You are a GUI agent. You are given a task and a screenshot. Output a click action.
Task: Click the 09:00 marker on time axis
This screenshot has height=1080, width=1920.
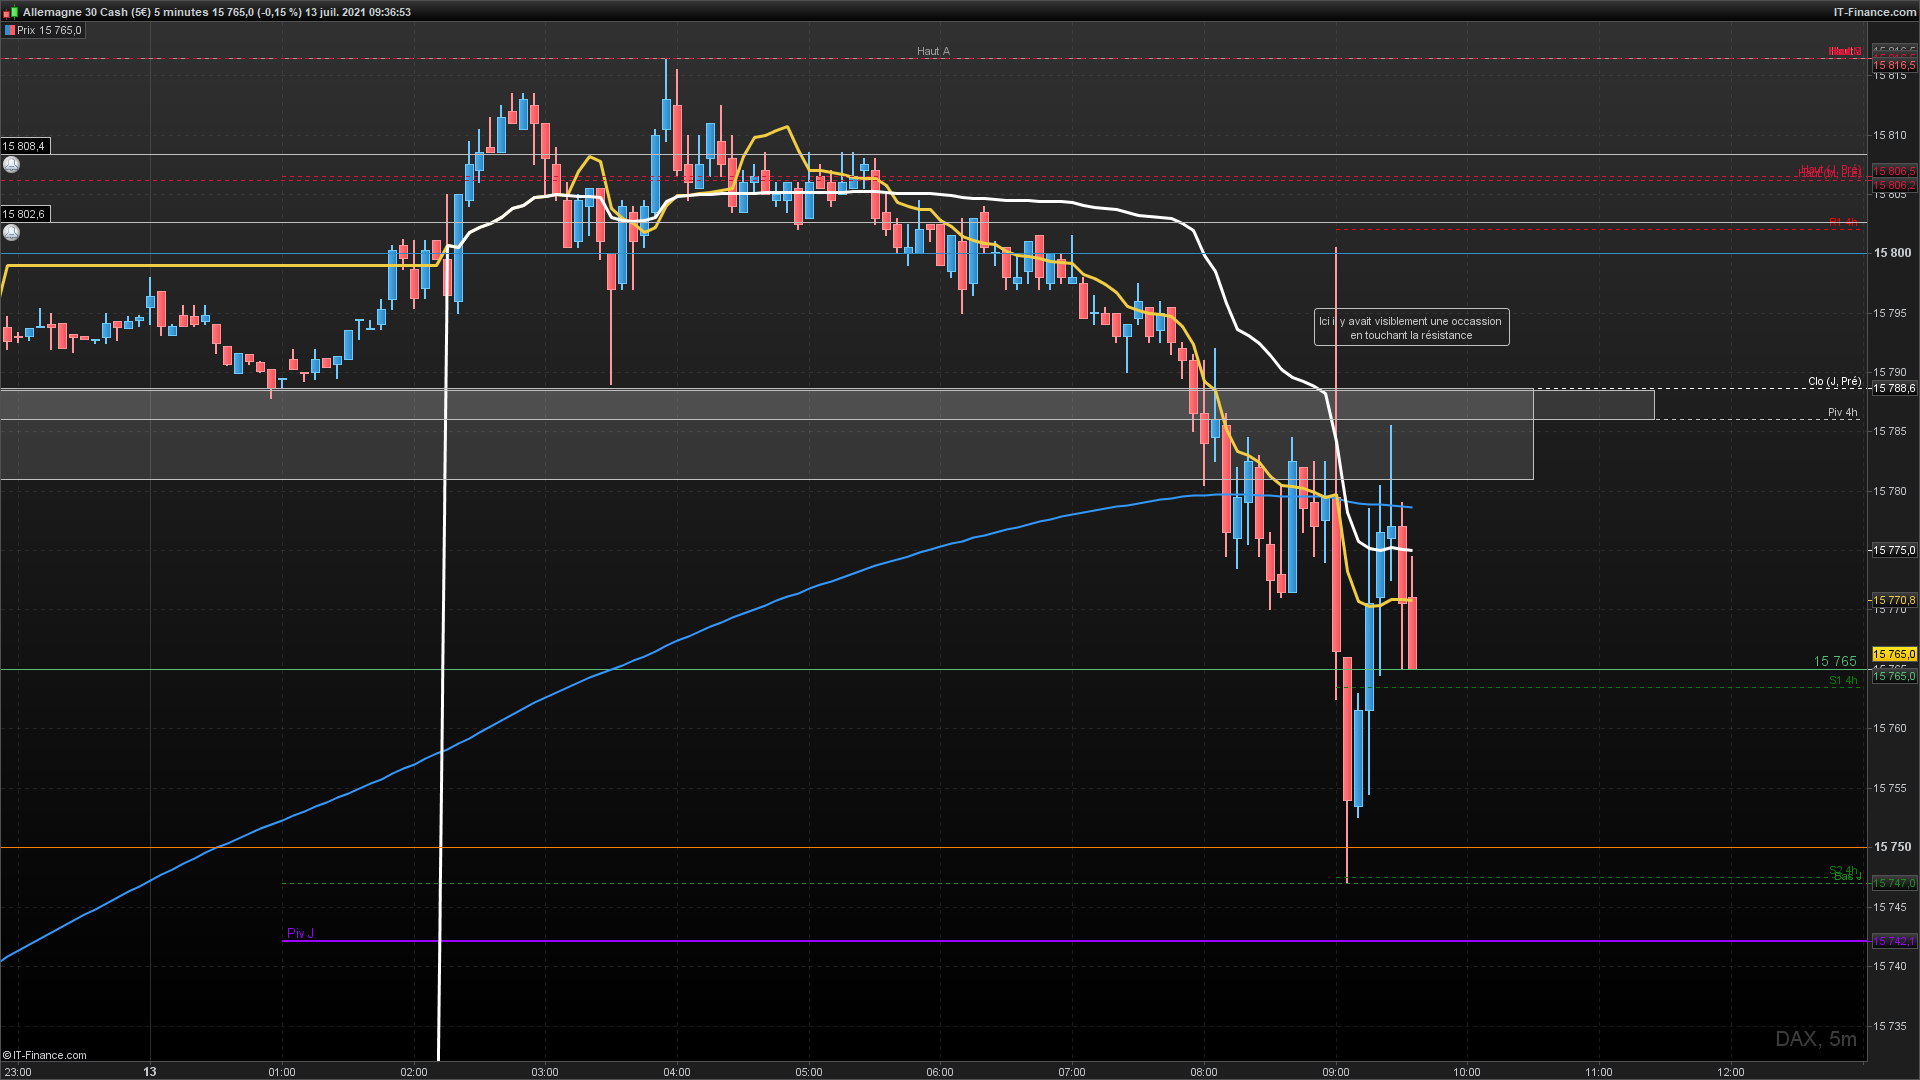(x=1335, y=1072)
